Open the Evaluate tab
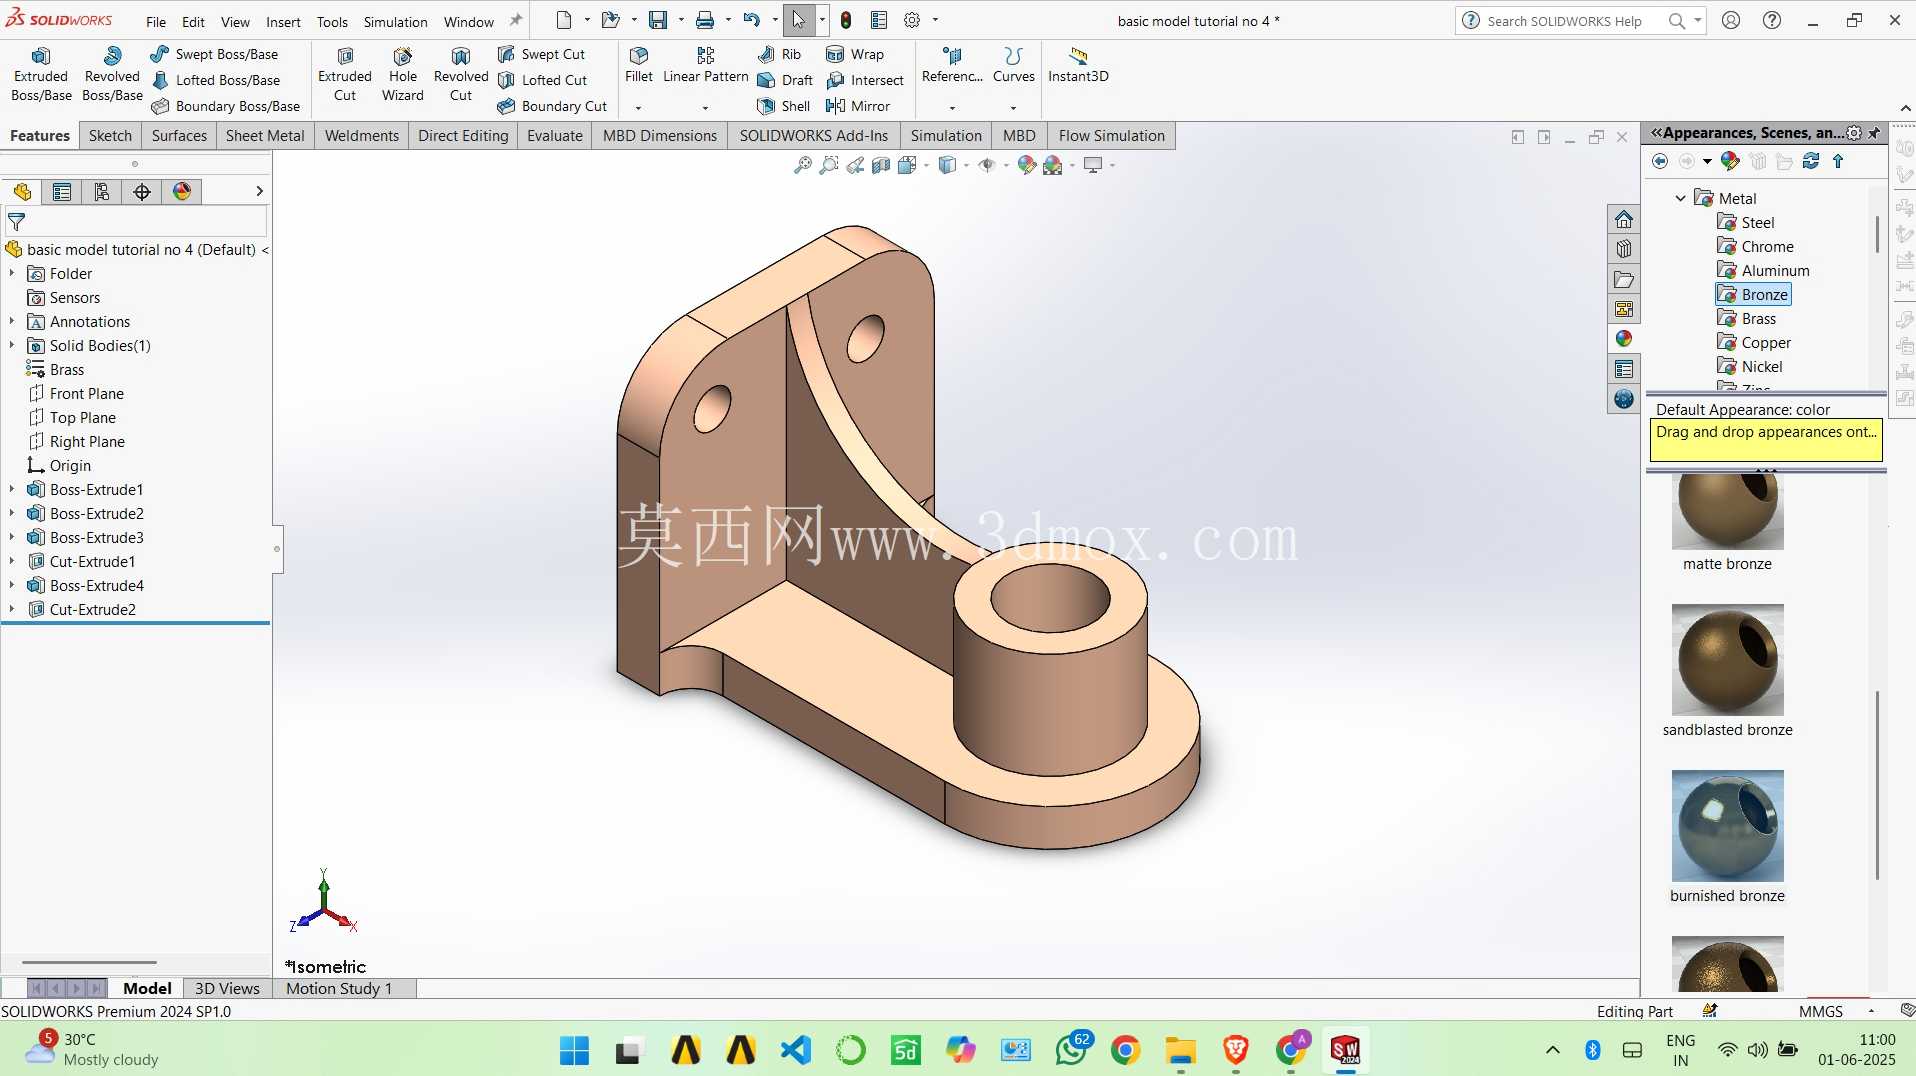The height and width of the screenshot is (1076, 1916). [x=555, y=136]
